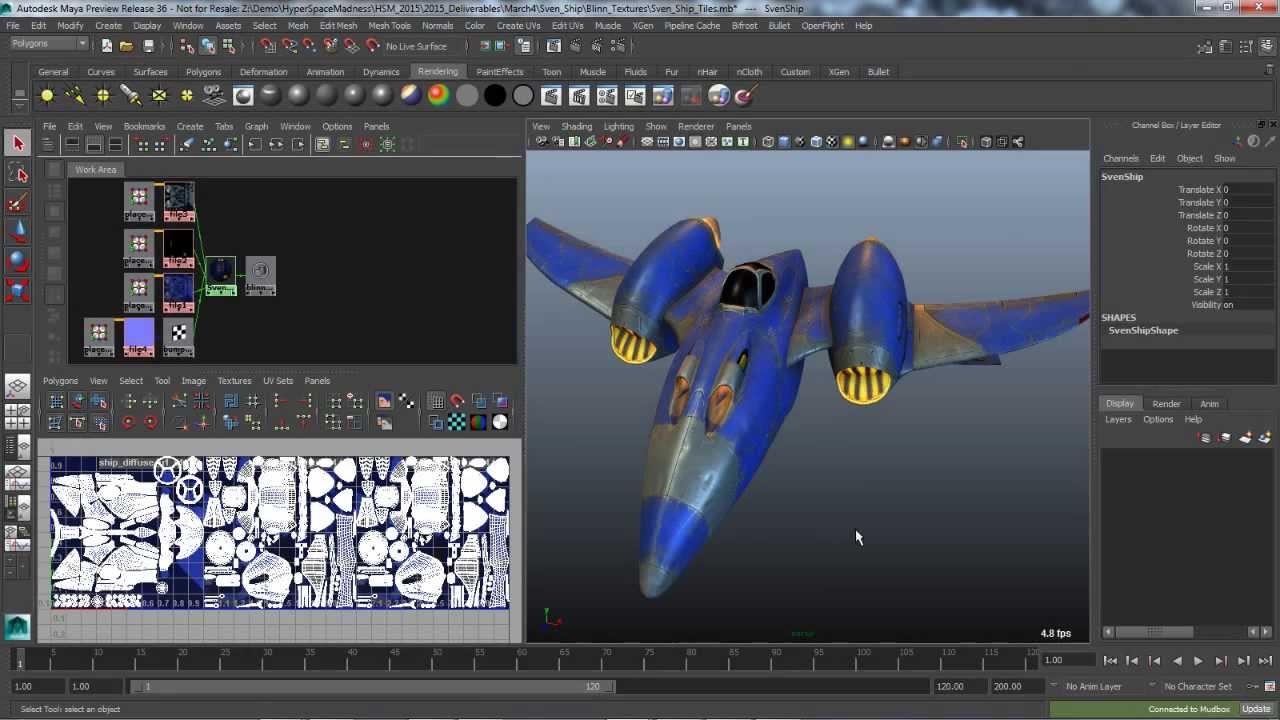Image resolution: width=1280 pixels, height=720 pixels.
Task: Toggle Channel Box visibility icon top right
Action: 1268,46
